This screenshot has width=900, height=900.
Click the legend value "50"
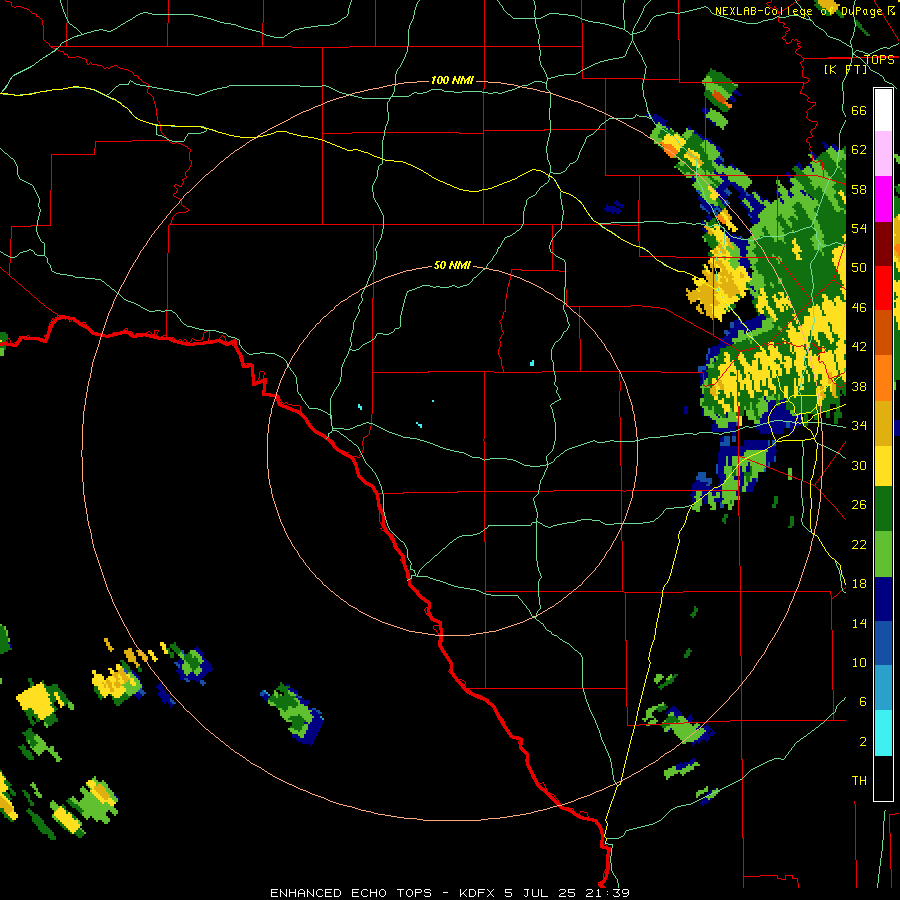[859, 268]
